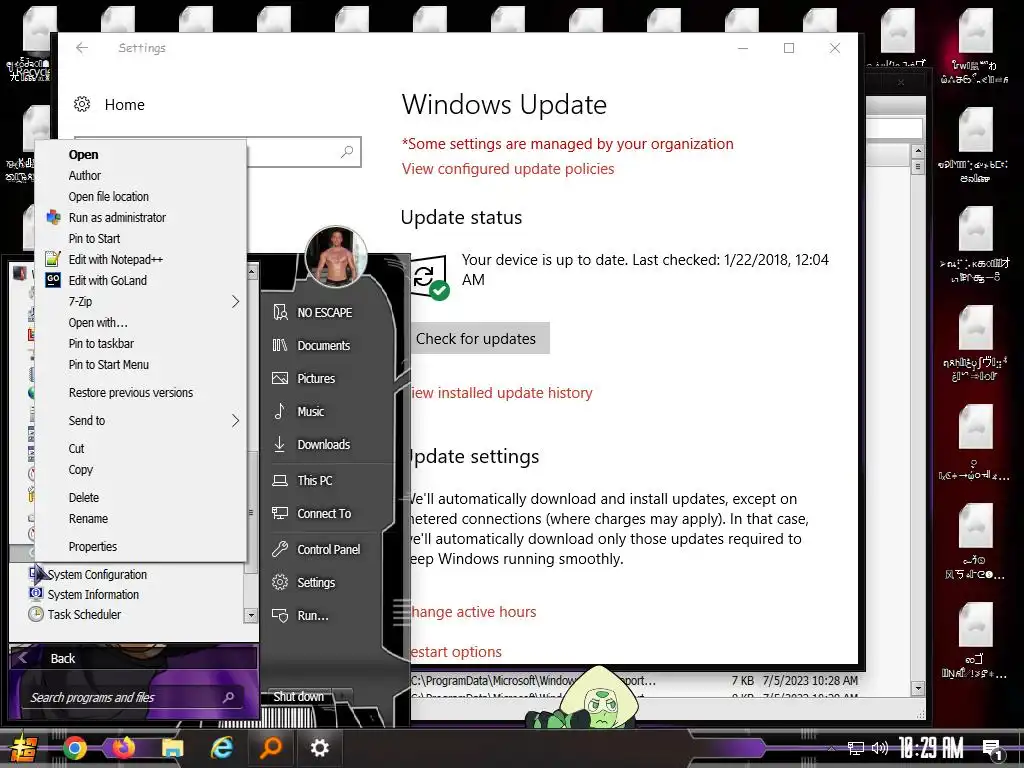Click the magnifier in Search programs and files
Screen dimensions: 1024x768
pyautogui.click(x=228, y=697)
